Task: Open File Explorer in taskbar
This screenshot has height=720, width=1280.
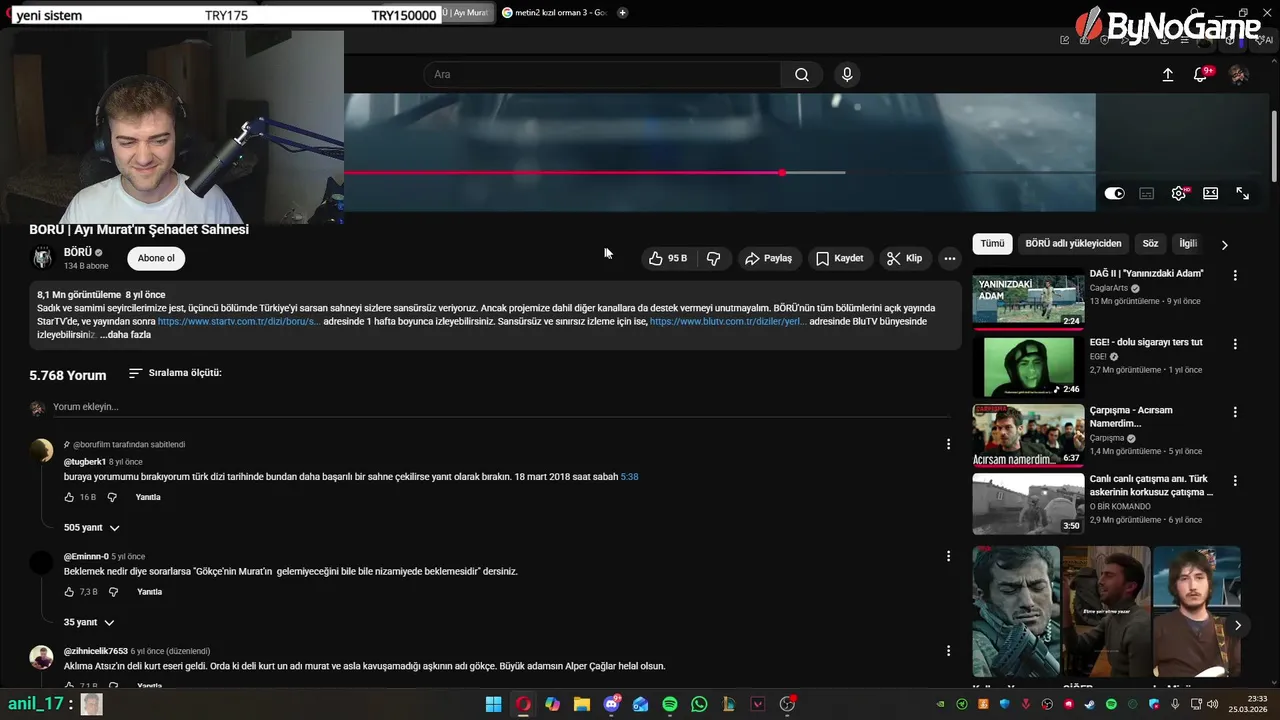Action: click(582, 705)
